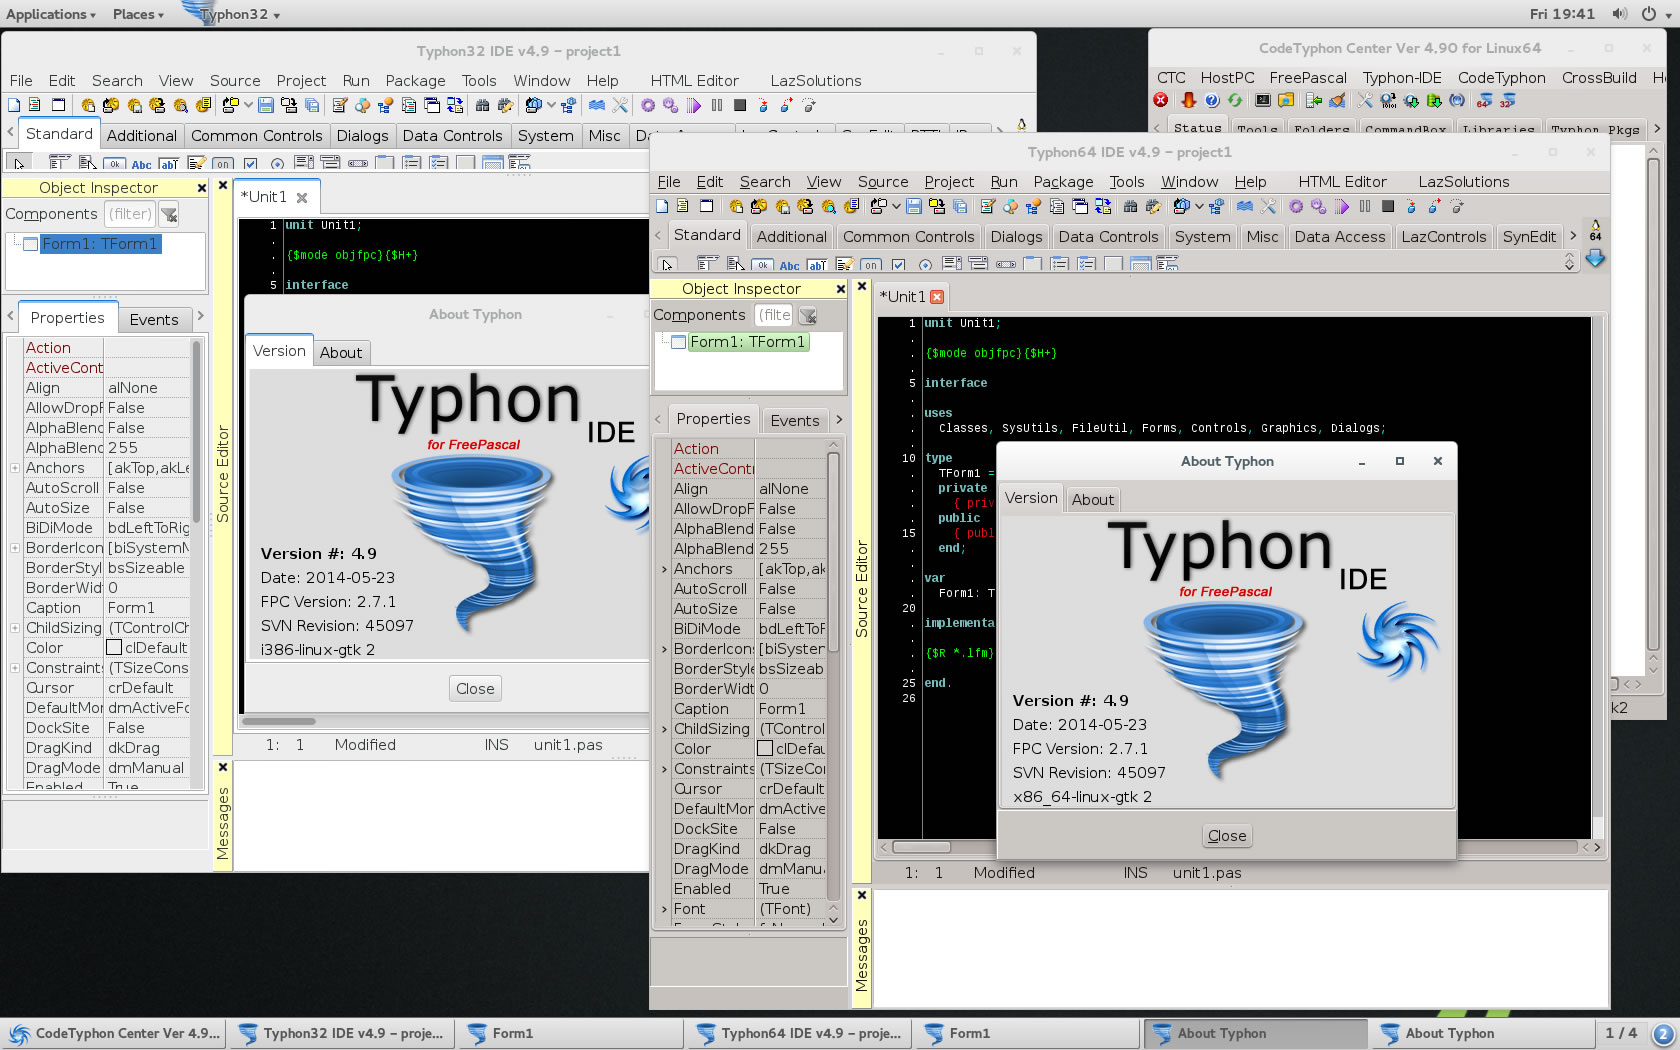Click Color clDefault swatch in Typhon32 inspector
Screen dimensions: 1680x1050
tap(114, 648)
